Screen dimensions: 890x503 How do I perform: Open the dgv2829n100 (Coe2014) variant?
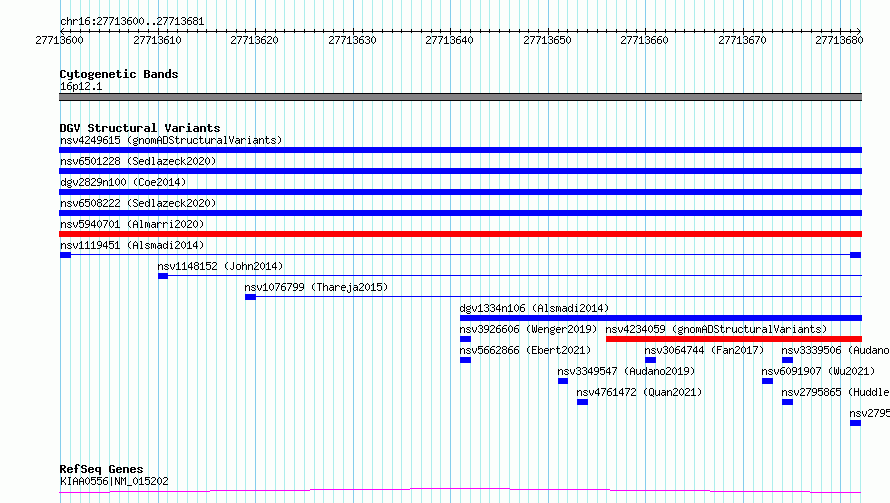pos(123,182)
